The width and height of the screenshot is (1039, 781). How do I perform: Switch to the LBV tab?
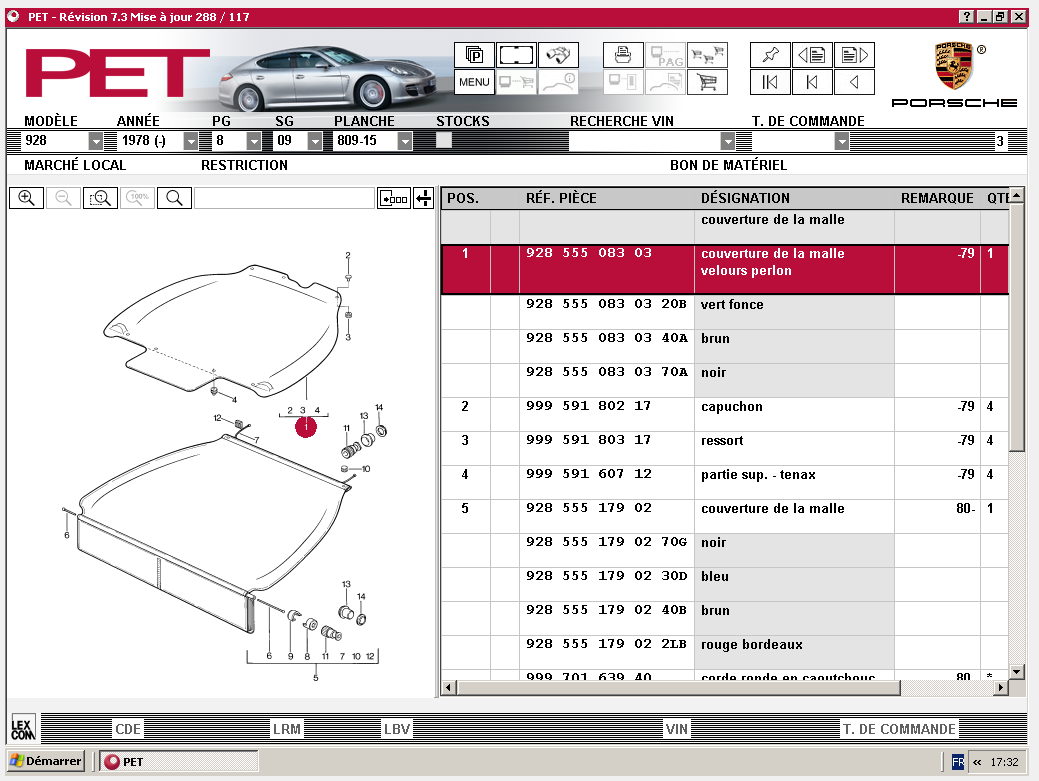pos(397,729)
